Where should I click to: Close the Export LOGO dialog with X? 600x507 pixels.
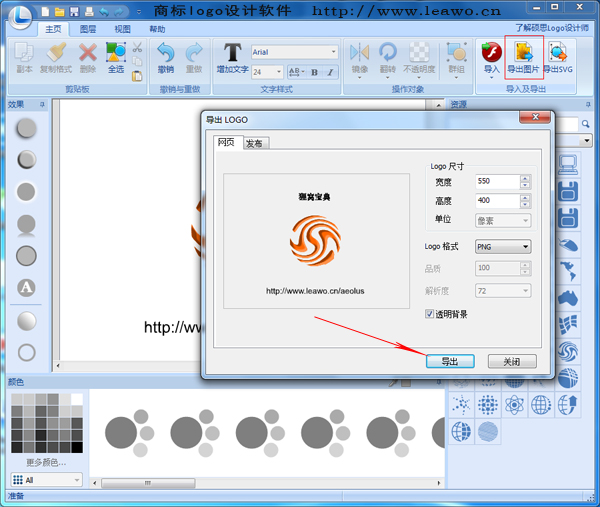pyautogui.click(x=535, y=117)
